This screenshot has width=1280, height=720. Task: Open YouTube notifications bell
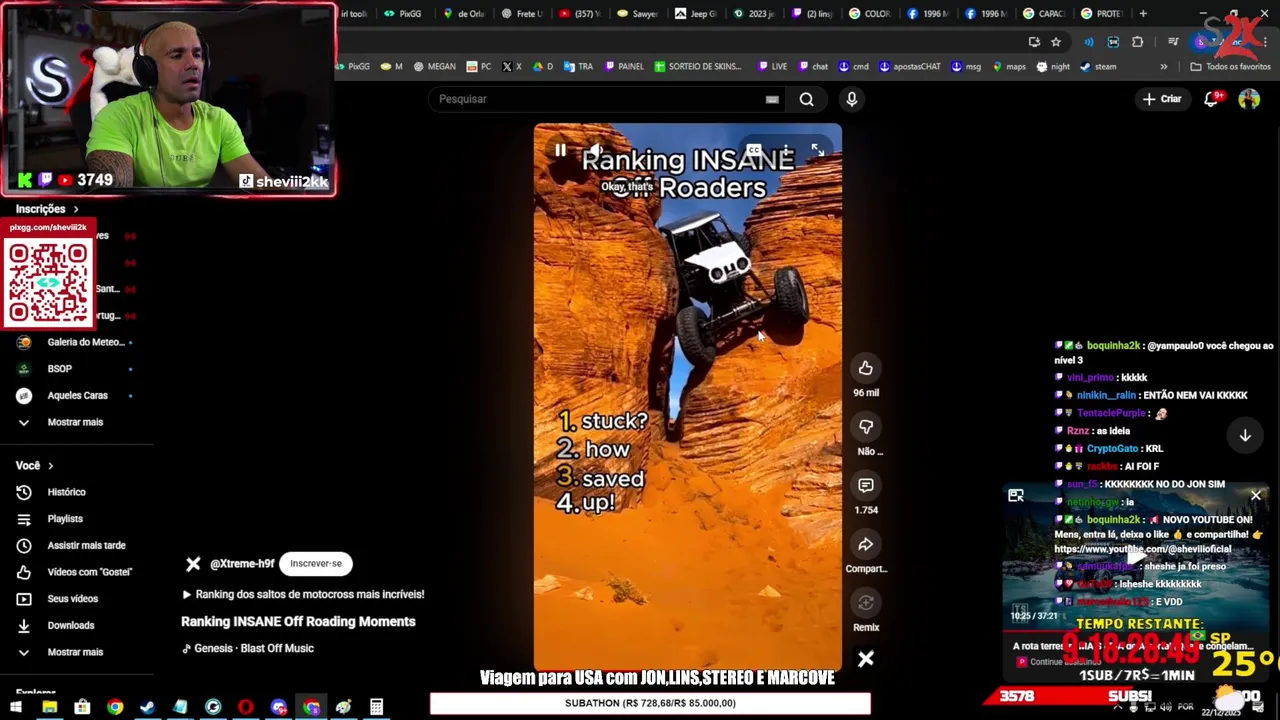[x=1212, y=99]
